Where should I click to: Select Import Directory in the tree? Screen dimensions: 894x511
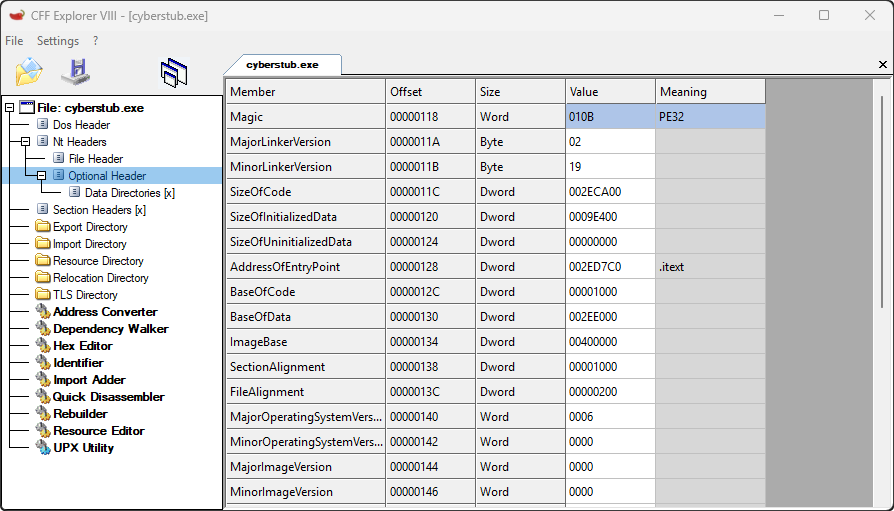[89, 244]
